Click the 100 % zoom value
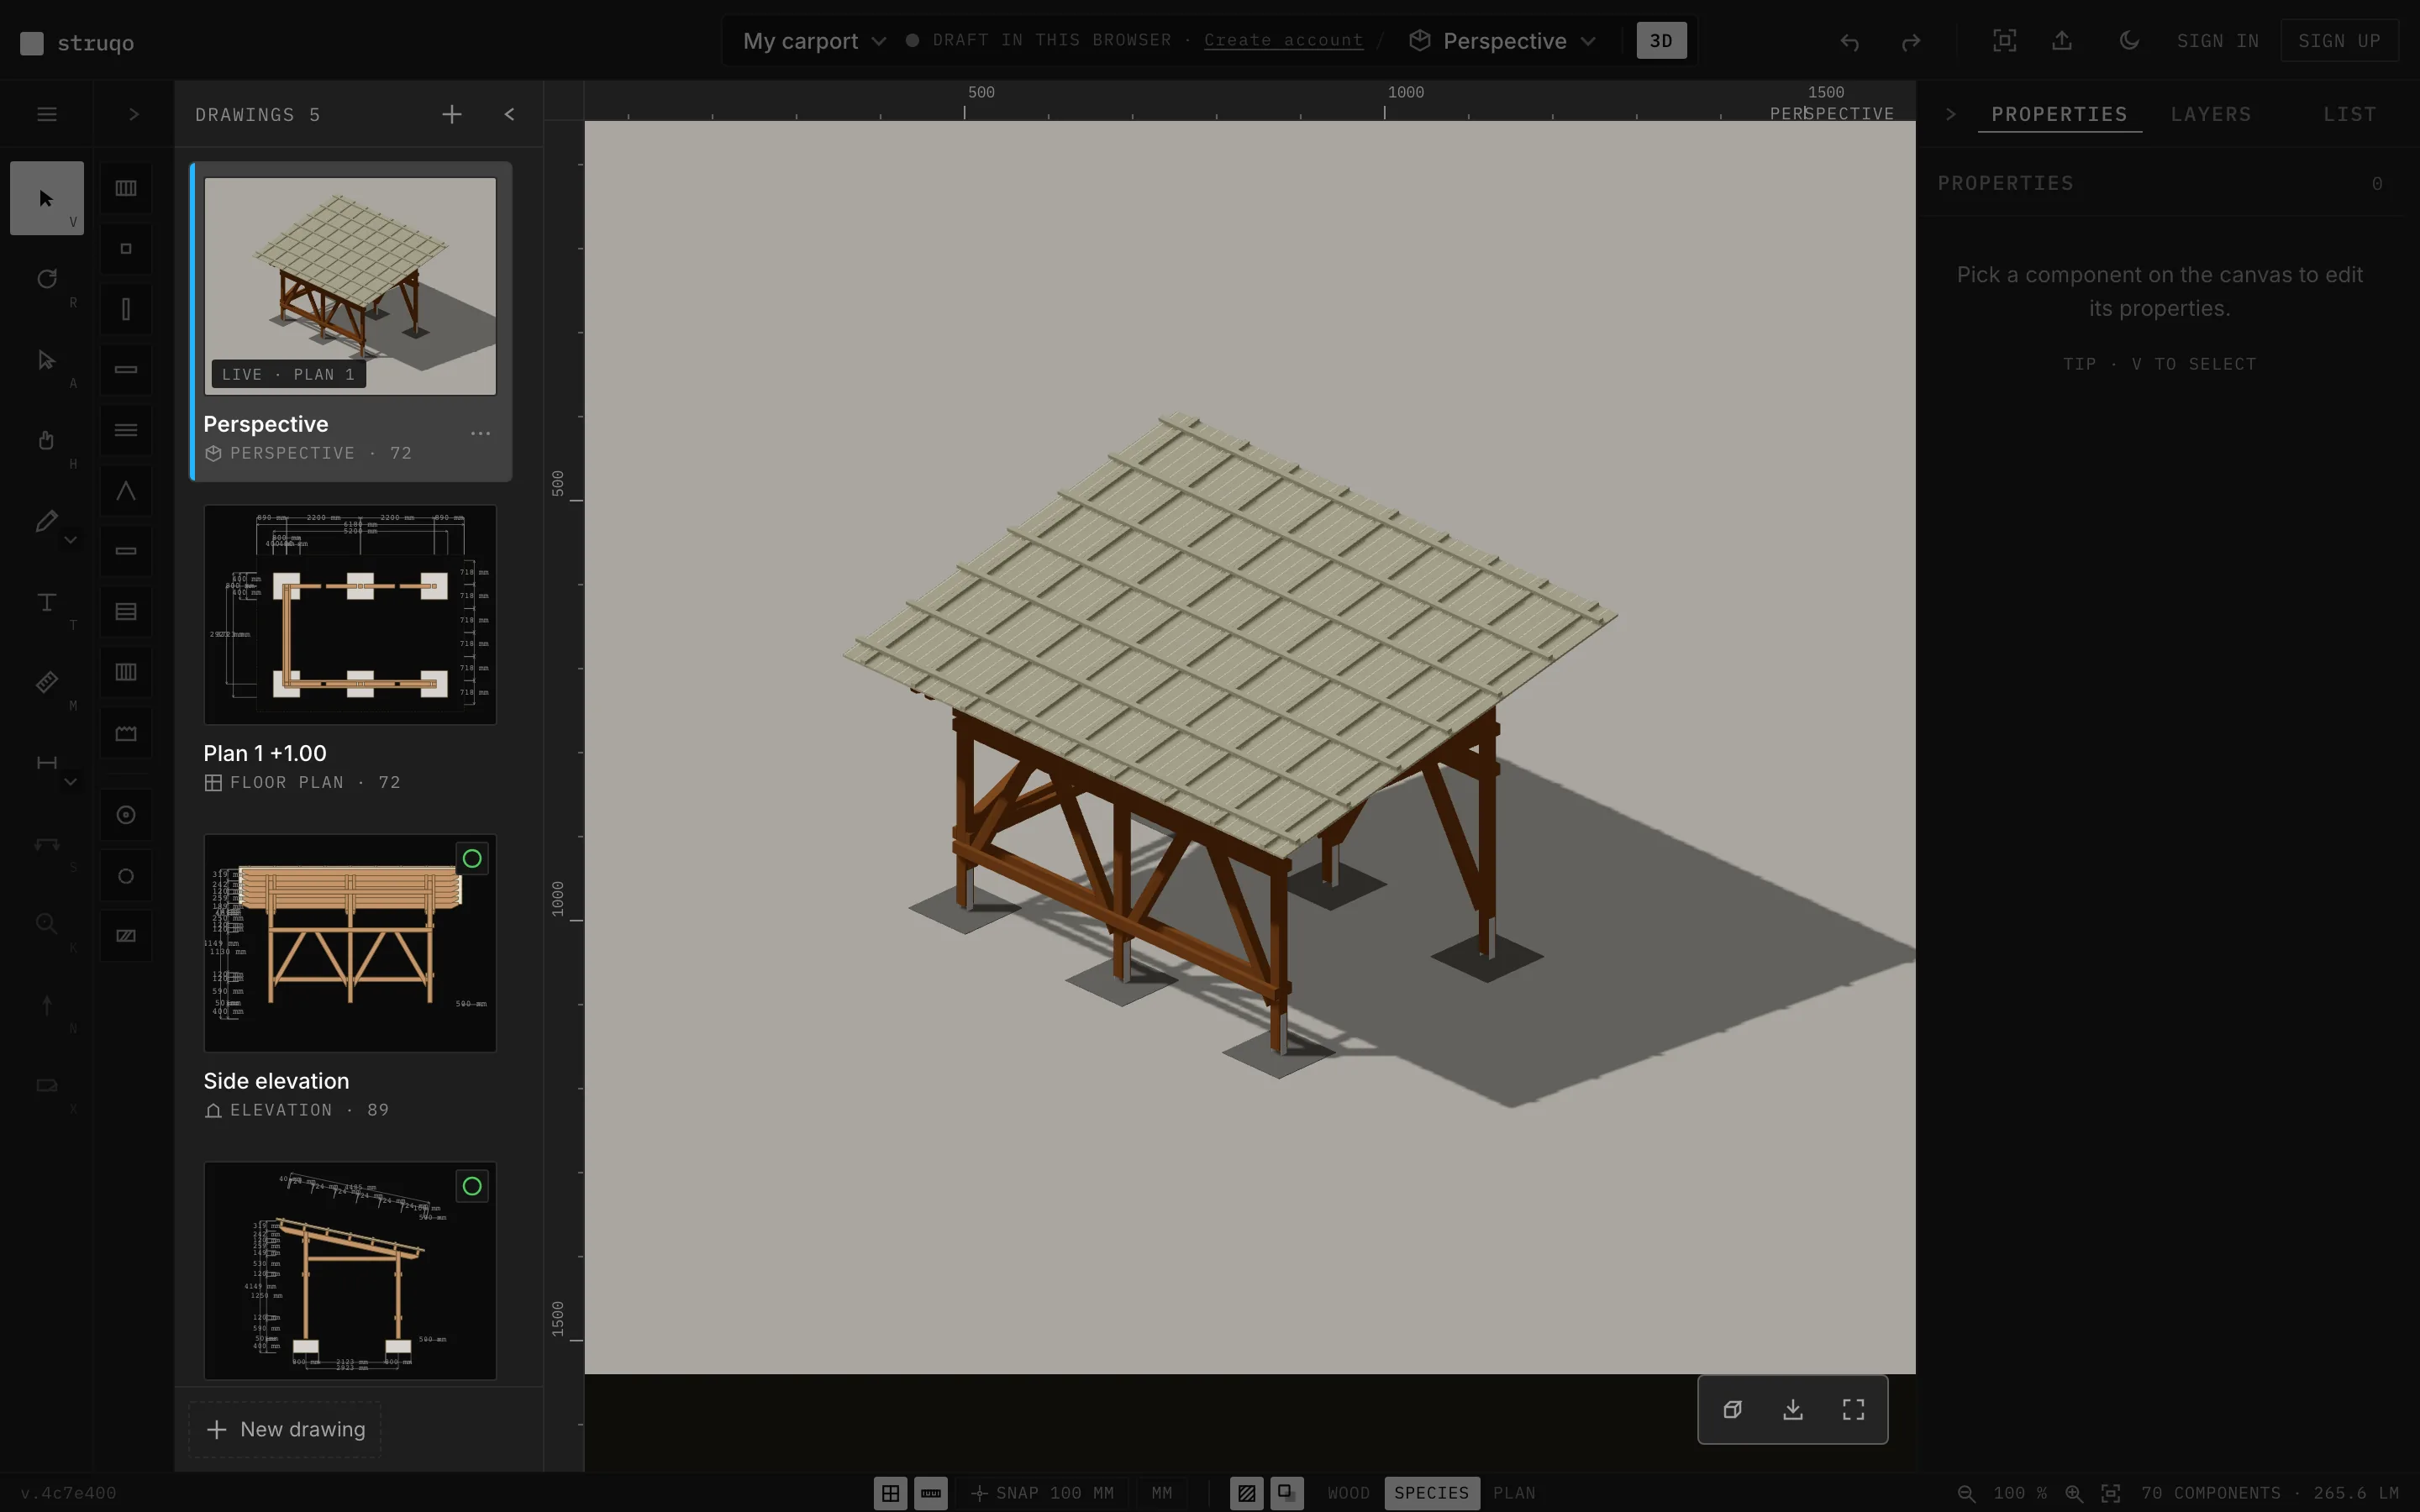 click(x=2020, y=1493)
